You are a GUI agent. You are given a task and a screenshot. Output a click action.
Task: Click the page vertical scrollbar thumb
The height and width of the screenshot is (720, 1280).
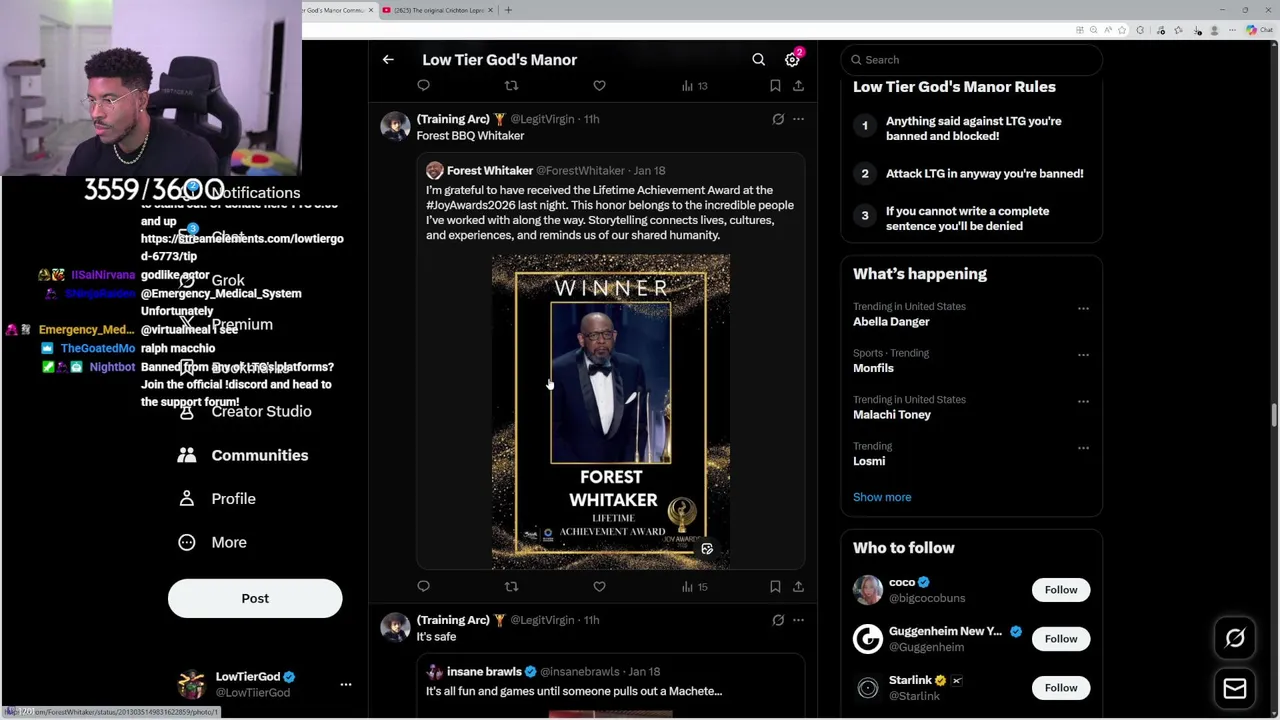tap(1274, 415)
